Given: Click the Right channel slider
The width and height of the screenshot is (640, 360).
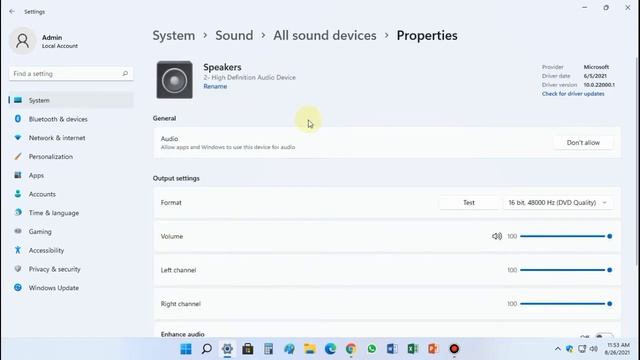Looking at the screenshot, I should tap(566, 304).
